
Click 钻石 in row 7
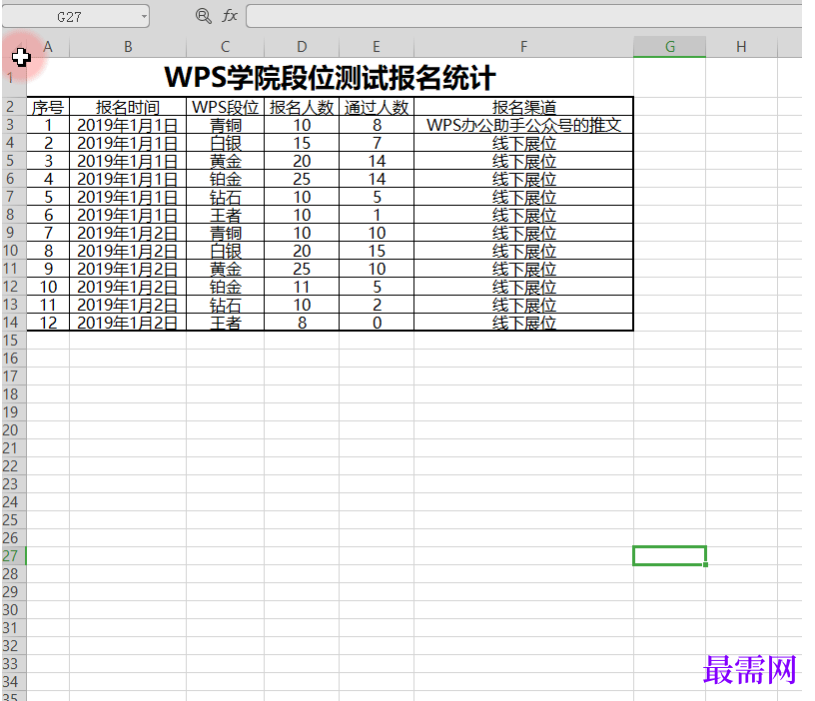coord(225,197)
